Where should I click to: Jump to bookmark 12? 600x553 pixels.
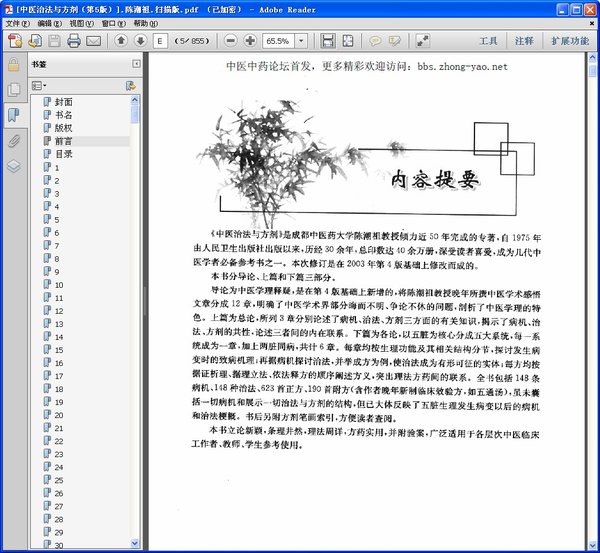pyautogui.click(x=59, y=311)
